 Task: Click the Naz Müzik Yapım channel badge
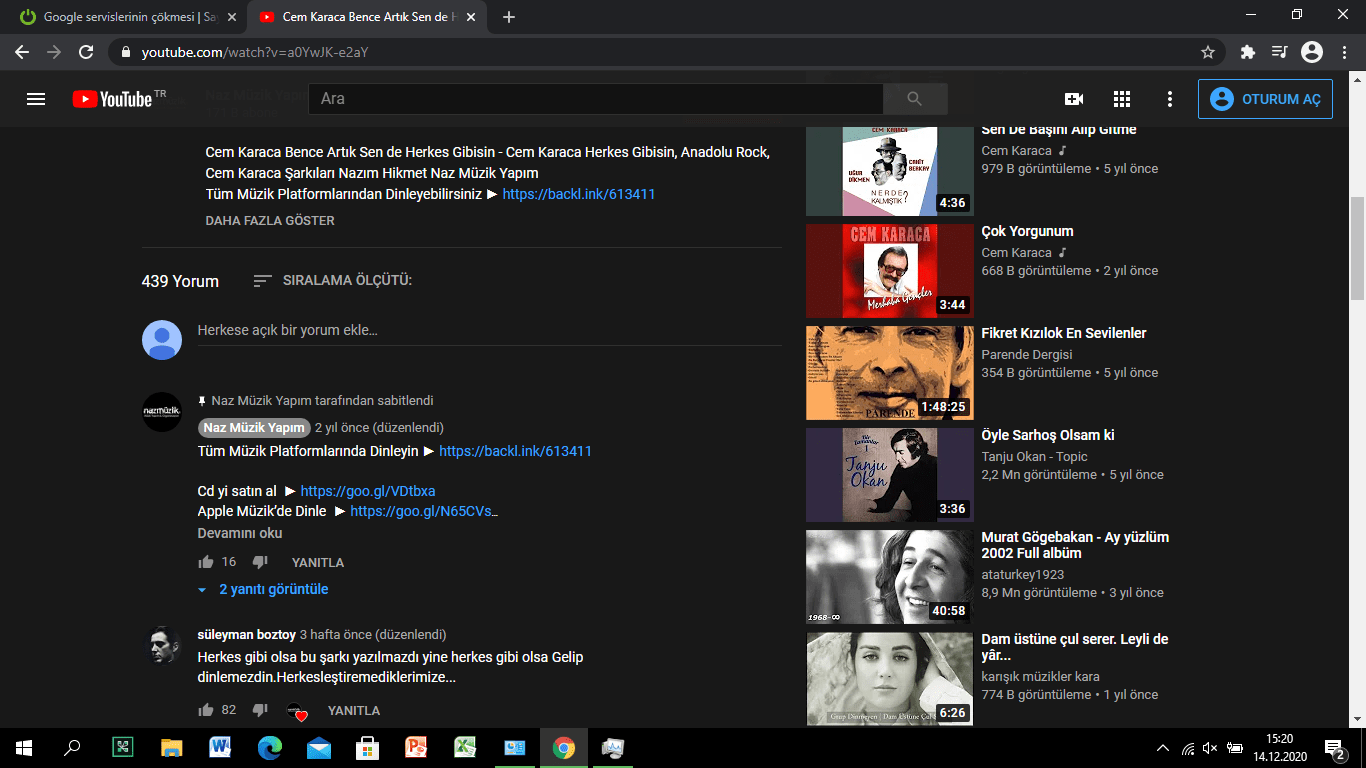(x=254, y=427)
